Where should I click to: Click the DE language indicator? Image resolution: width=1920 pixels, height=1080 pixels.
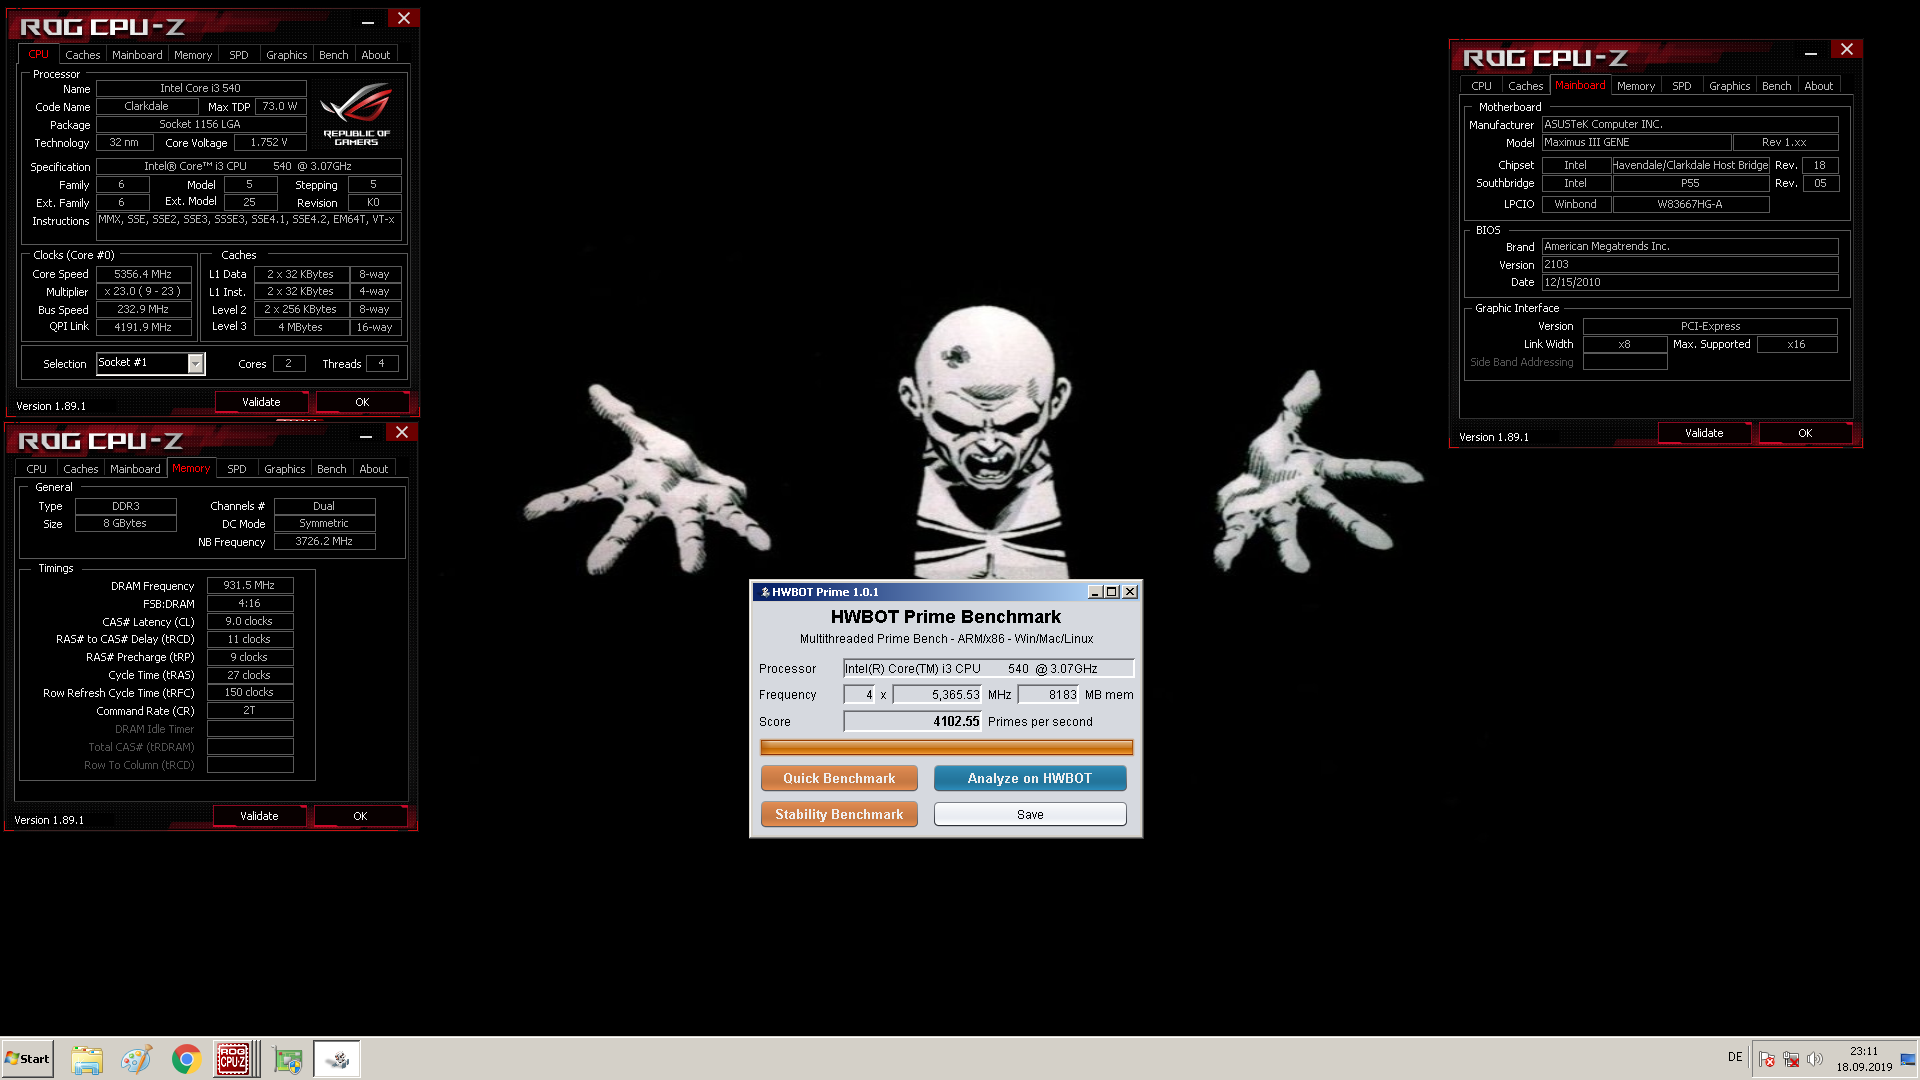click(x=1735, y=1057)
